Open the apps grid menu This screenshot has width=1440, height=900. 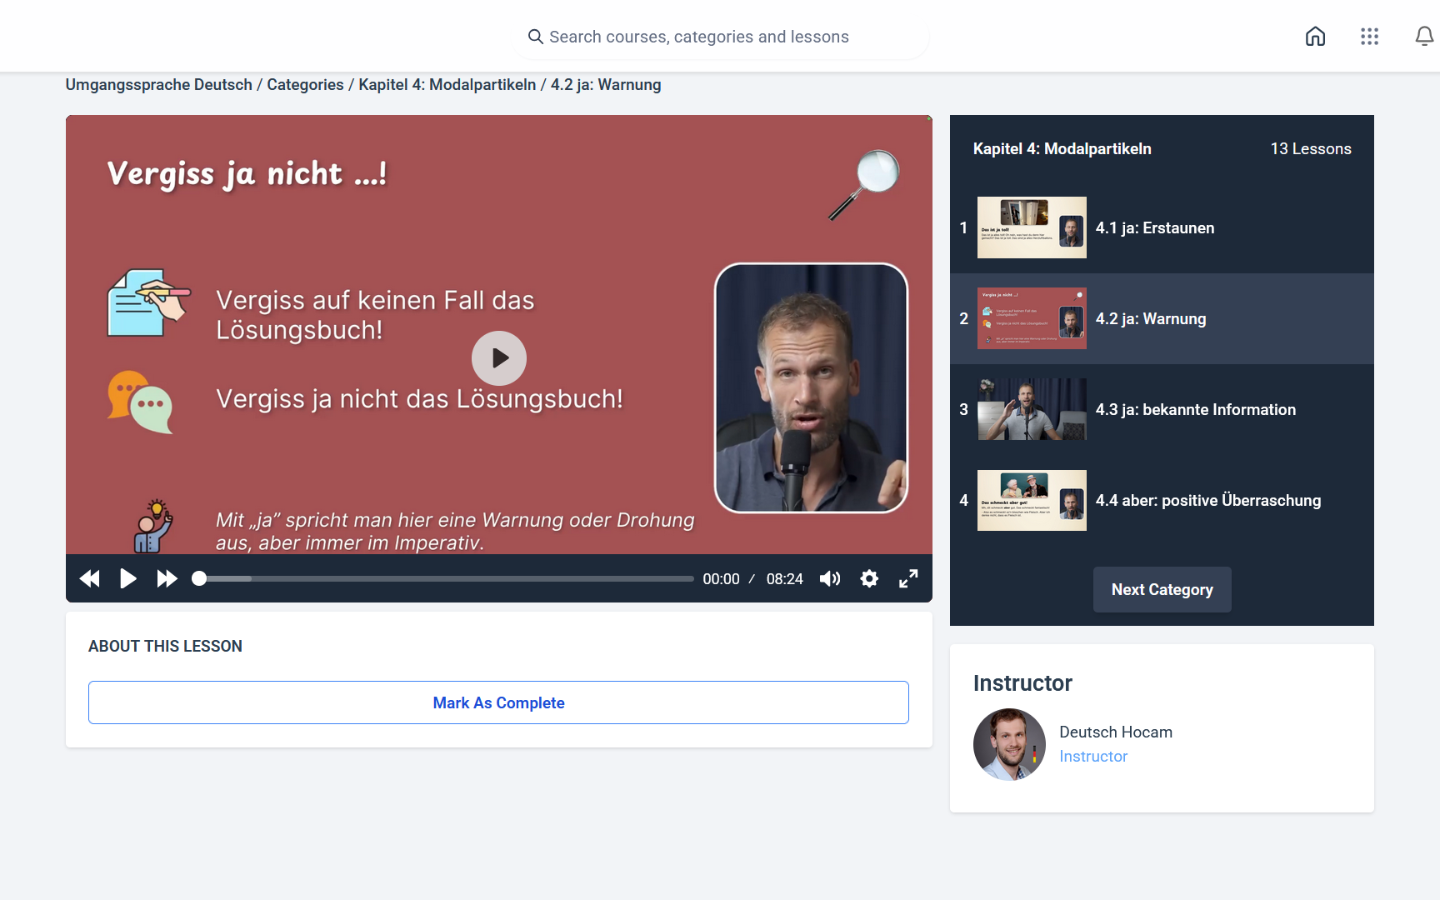tap(1369, 37)
